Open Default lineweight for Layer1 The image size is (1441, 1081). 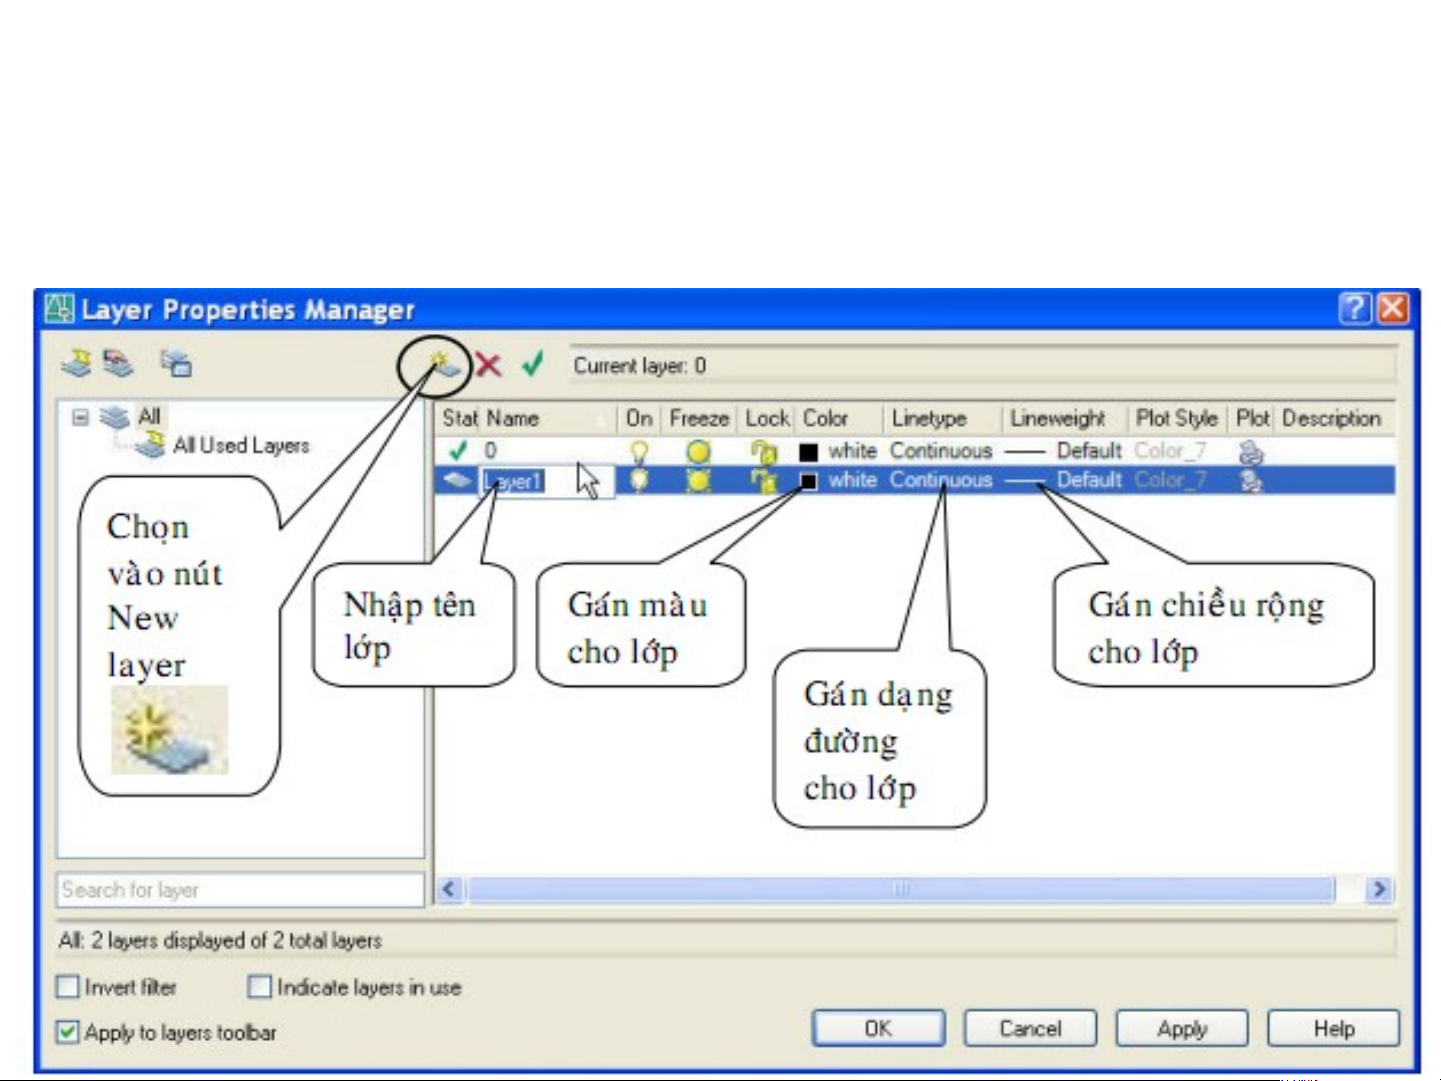pos(1088,481)
